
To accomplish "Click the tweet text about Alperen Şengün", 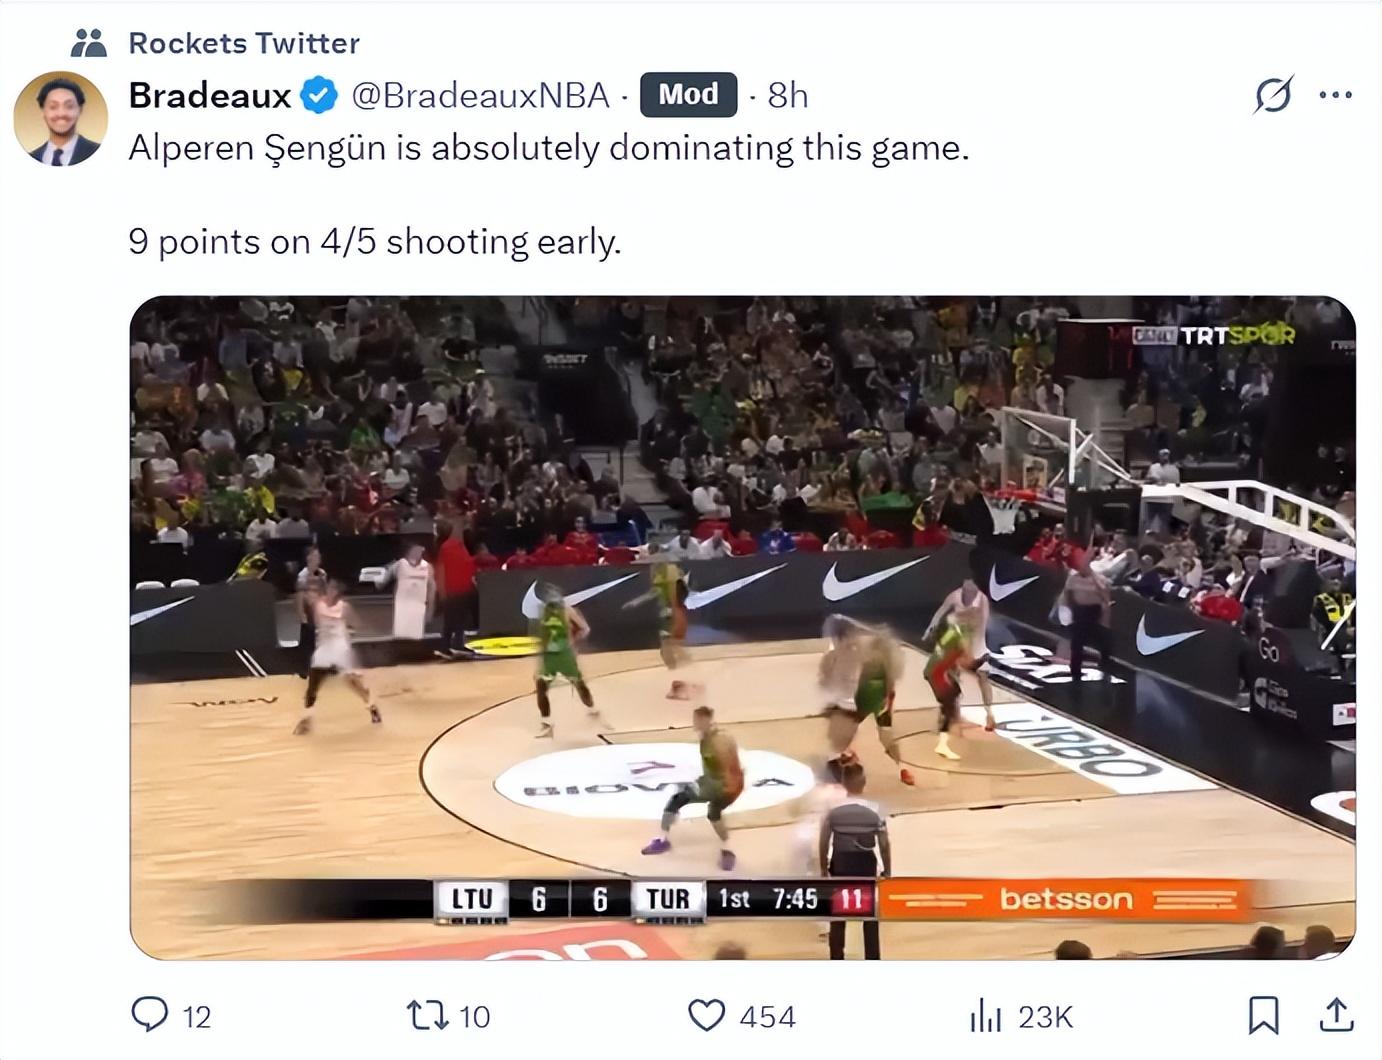I will 549,148.
